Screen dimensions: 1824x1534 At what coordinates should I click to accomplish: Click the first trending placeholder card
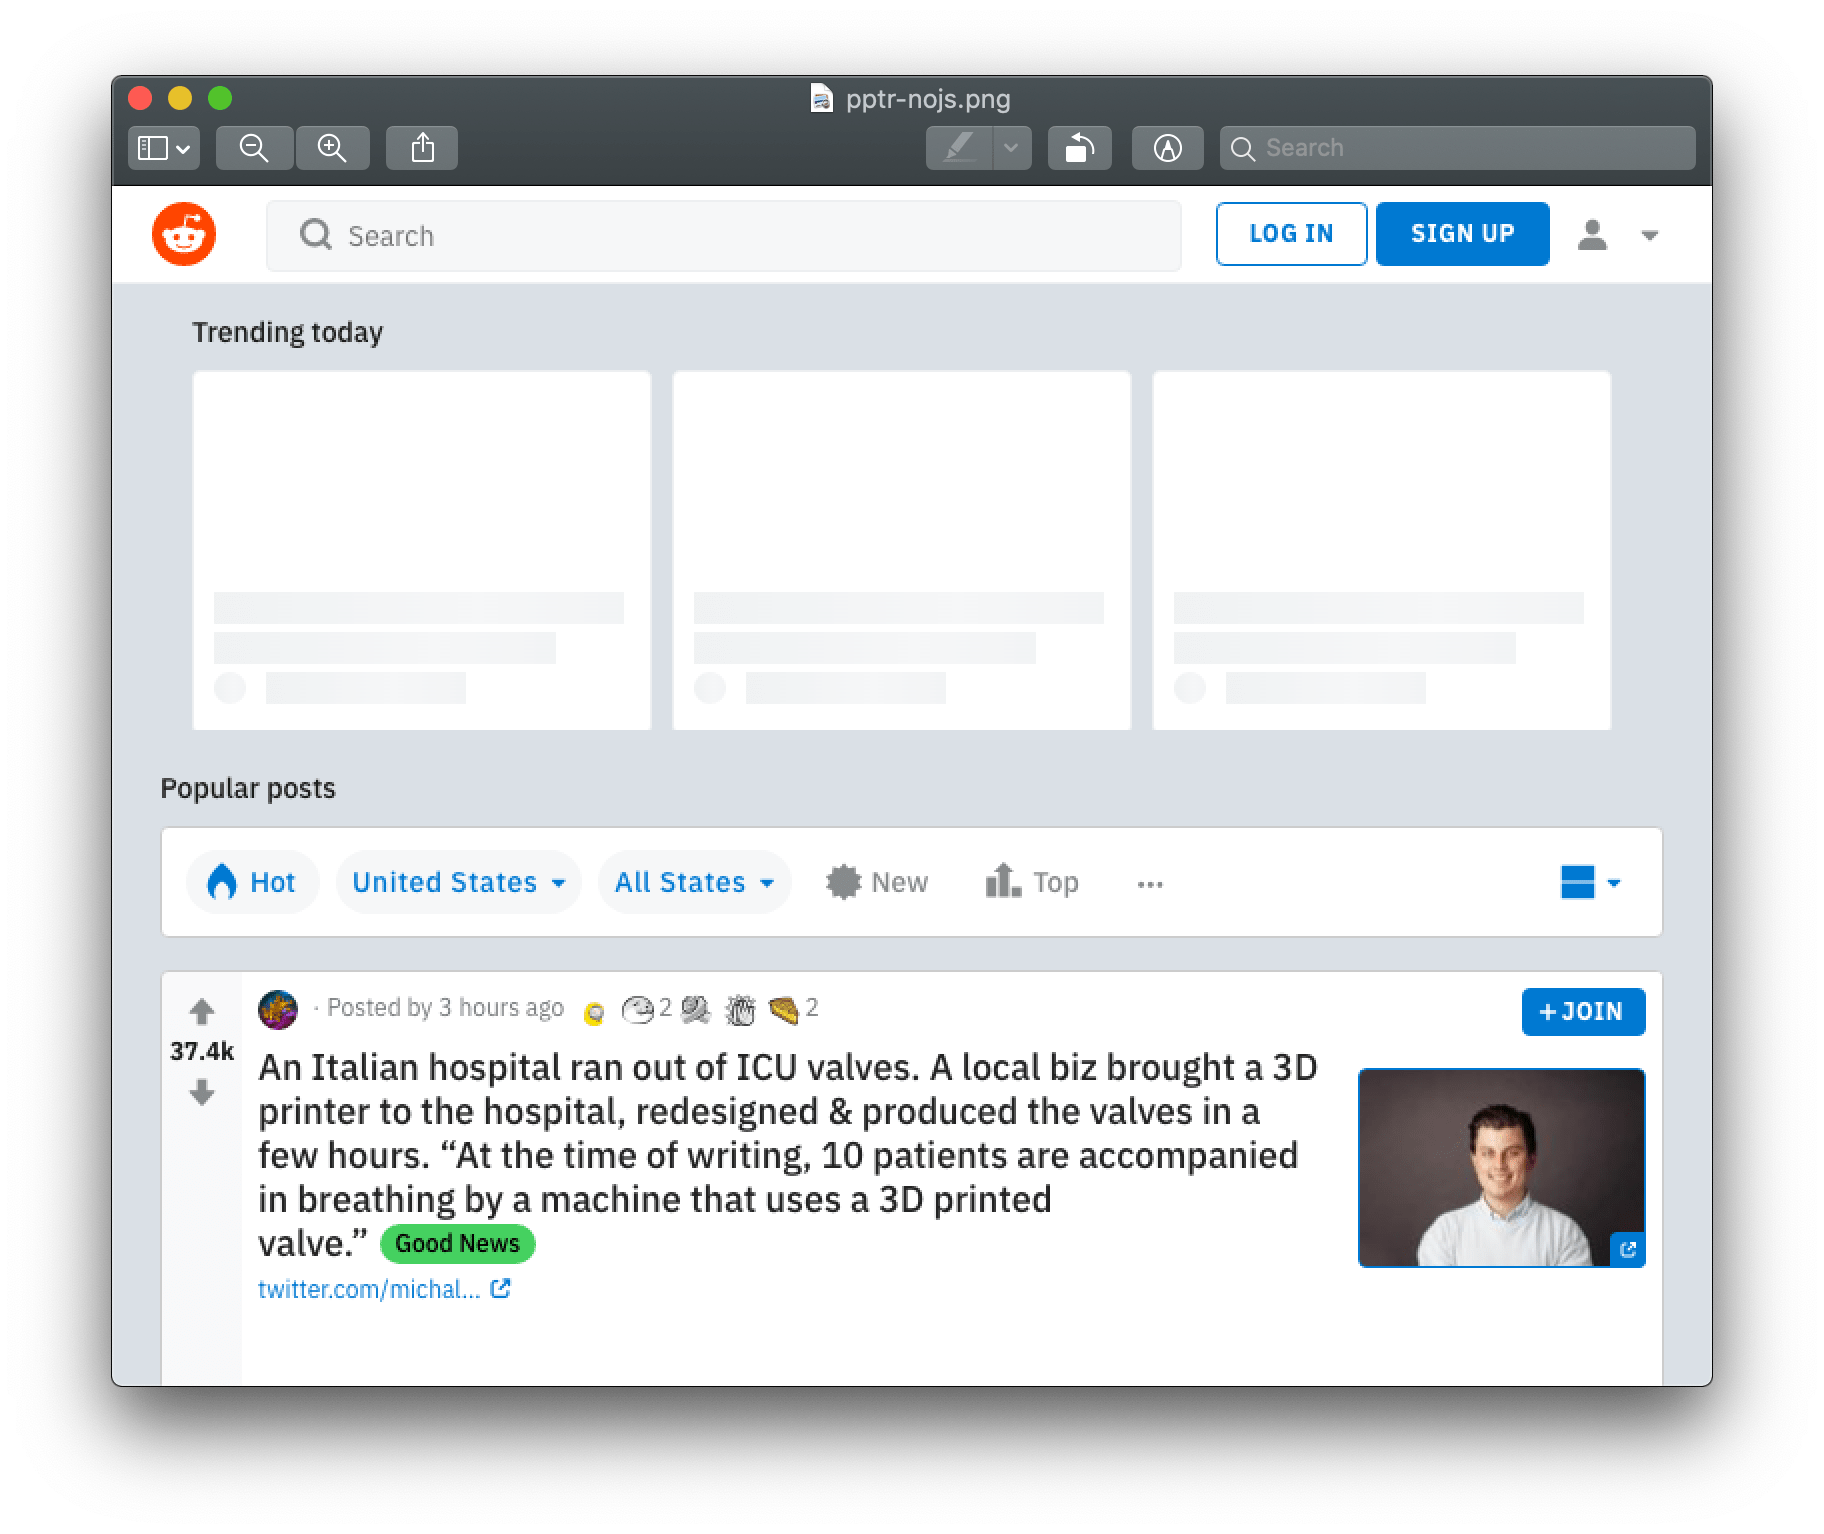click(x=422, y=550)
